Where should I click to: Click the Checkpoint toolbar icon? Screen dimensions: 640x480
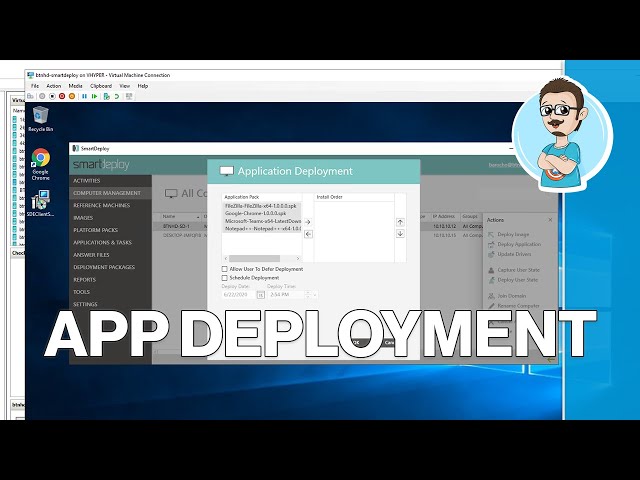click(x=107, y=96)
